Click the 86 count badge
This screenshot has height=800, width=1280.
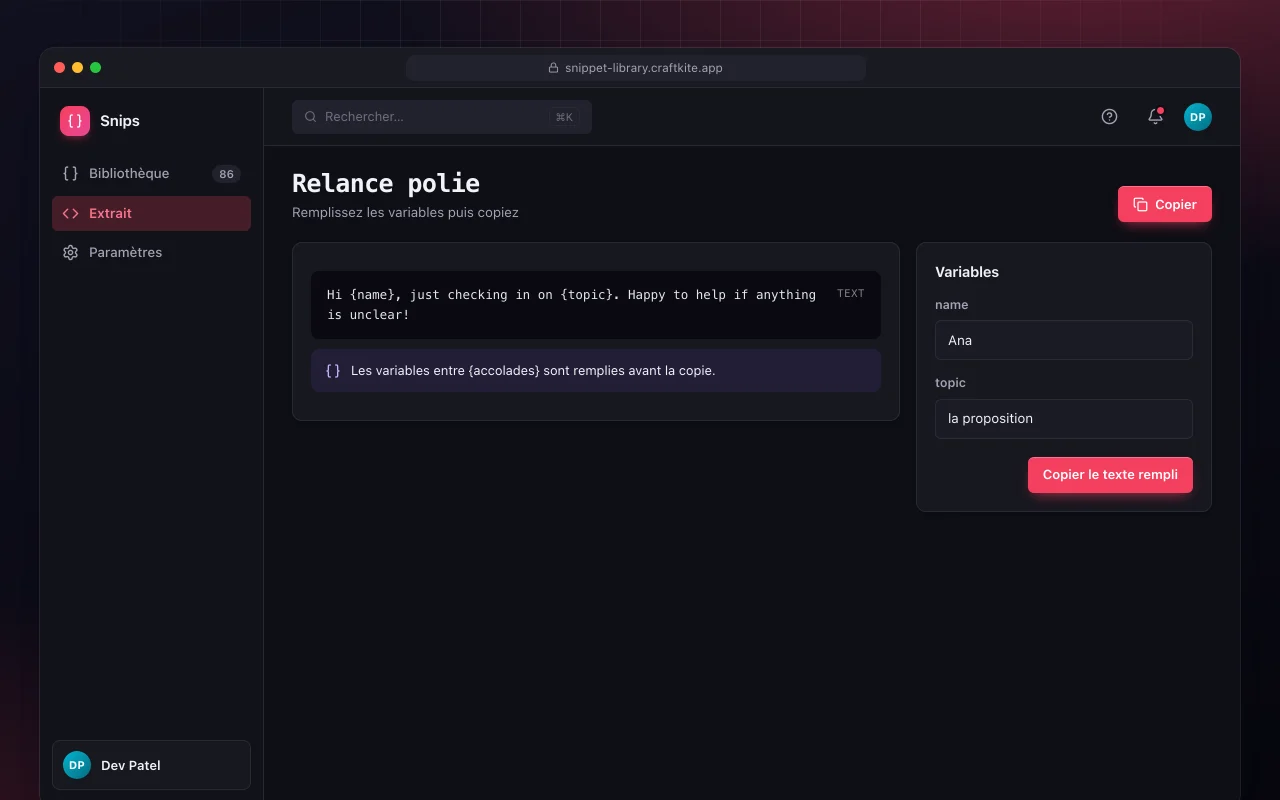click(227, 174)
